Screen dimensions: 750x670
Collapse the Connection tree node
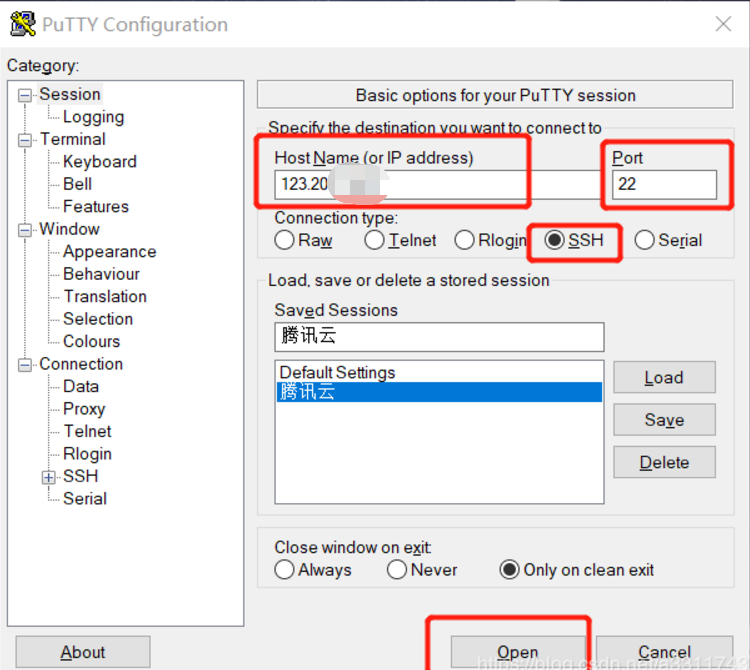point(24,365)
